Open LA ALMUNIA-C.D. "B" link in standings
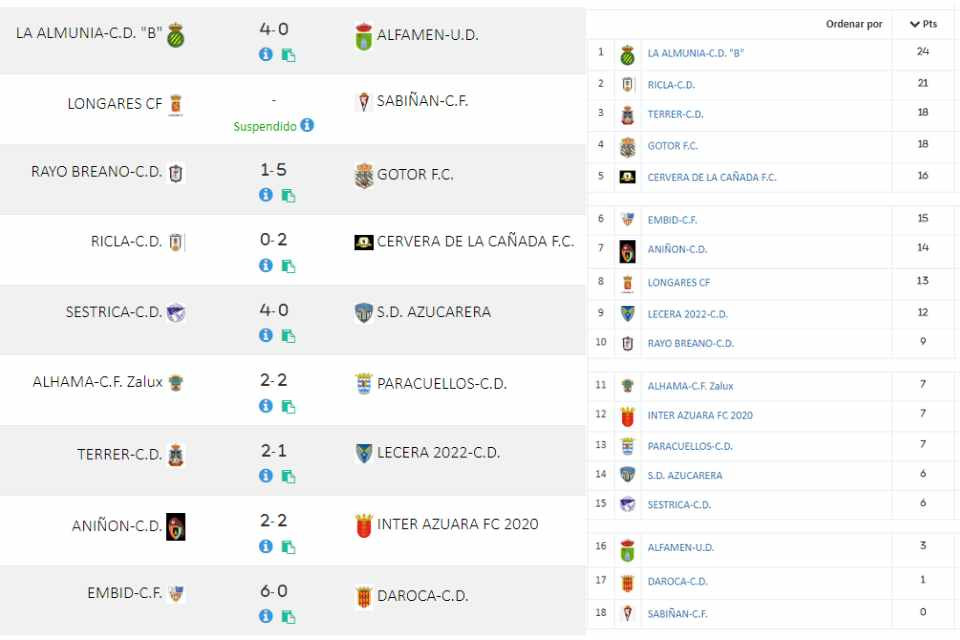 click(696, 53)
